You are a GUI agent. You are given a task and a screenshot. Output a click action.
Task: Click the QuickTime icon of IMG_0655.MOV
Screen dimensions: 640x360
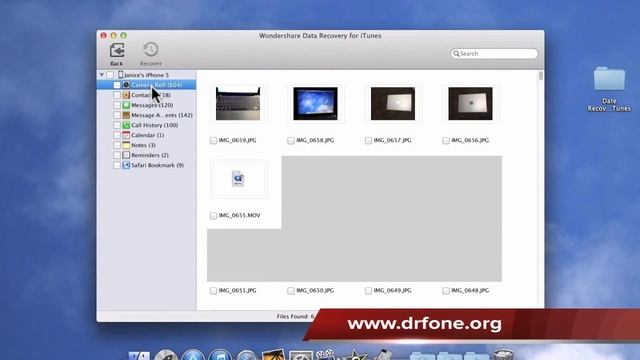[238, 179]
